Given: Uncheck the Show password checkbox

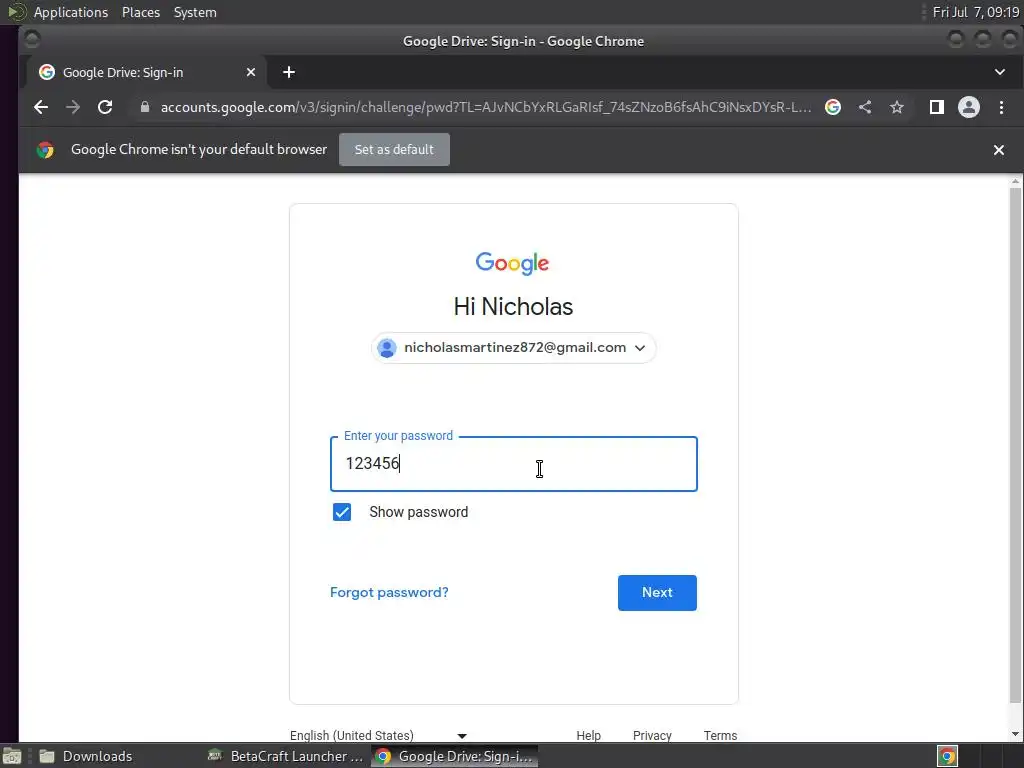Looking at the screenshot, I should point(342,512).
